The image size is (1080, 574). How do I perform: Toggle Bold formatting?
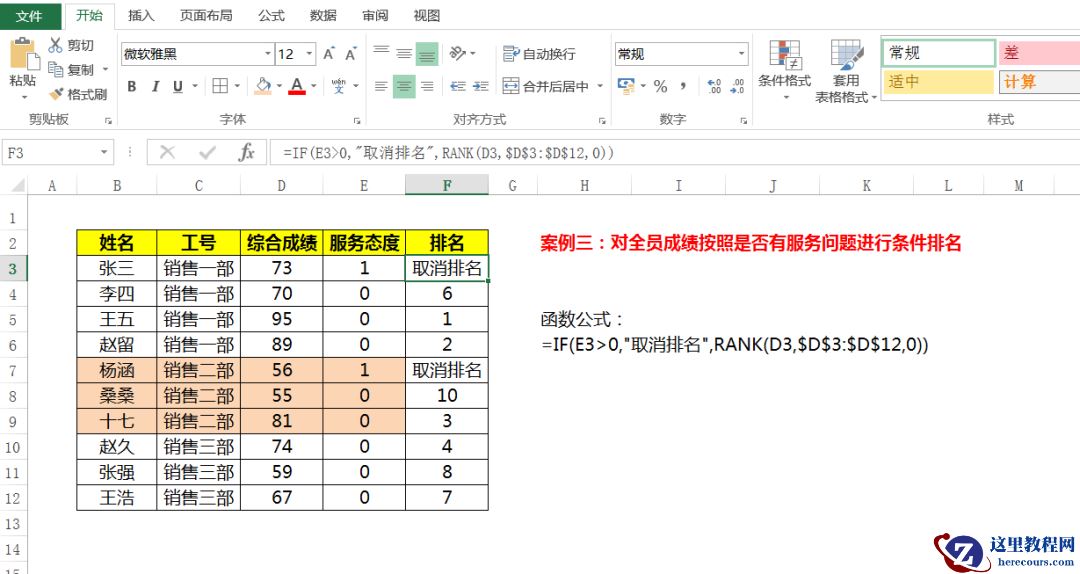(132, 86)
